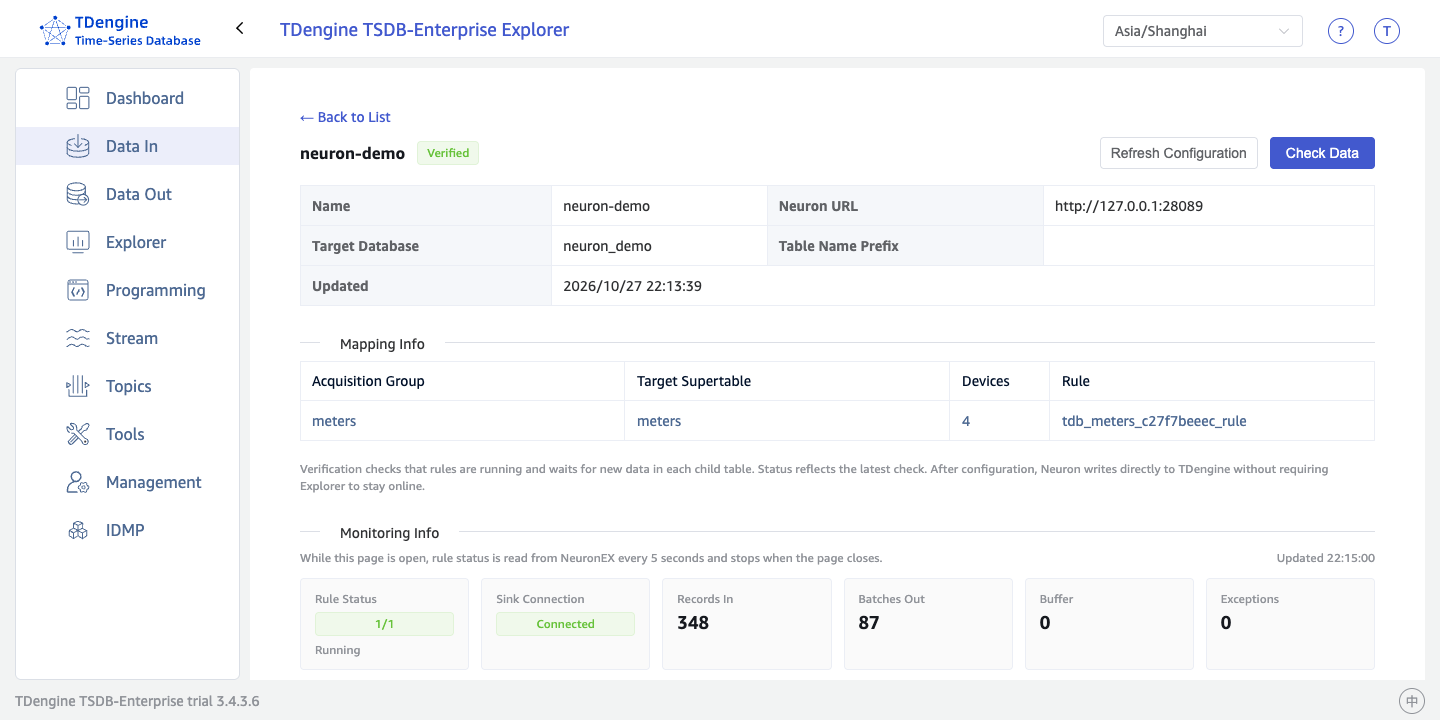Click the Topics sidebar icon
Viewport: 1440px width, 720px height.
click(x=78, y=386)
